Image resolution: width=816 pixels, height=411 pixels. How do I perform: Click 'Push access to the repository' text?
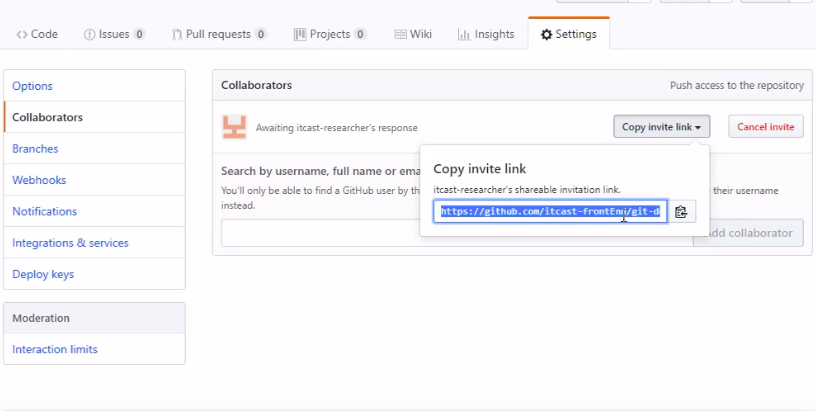737,85
